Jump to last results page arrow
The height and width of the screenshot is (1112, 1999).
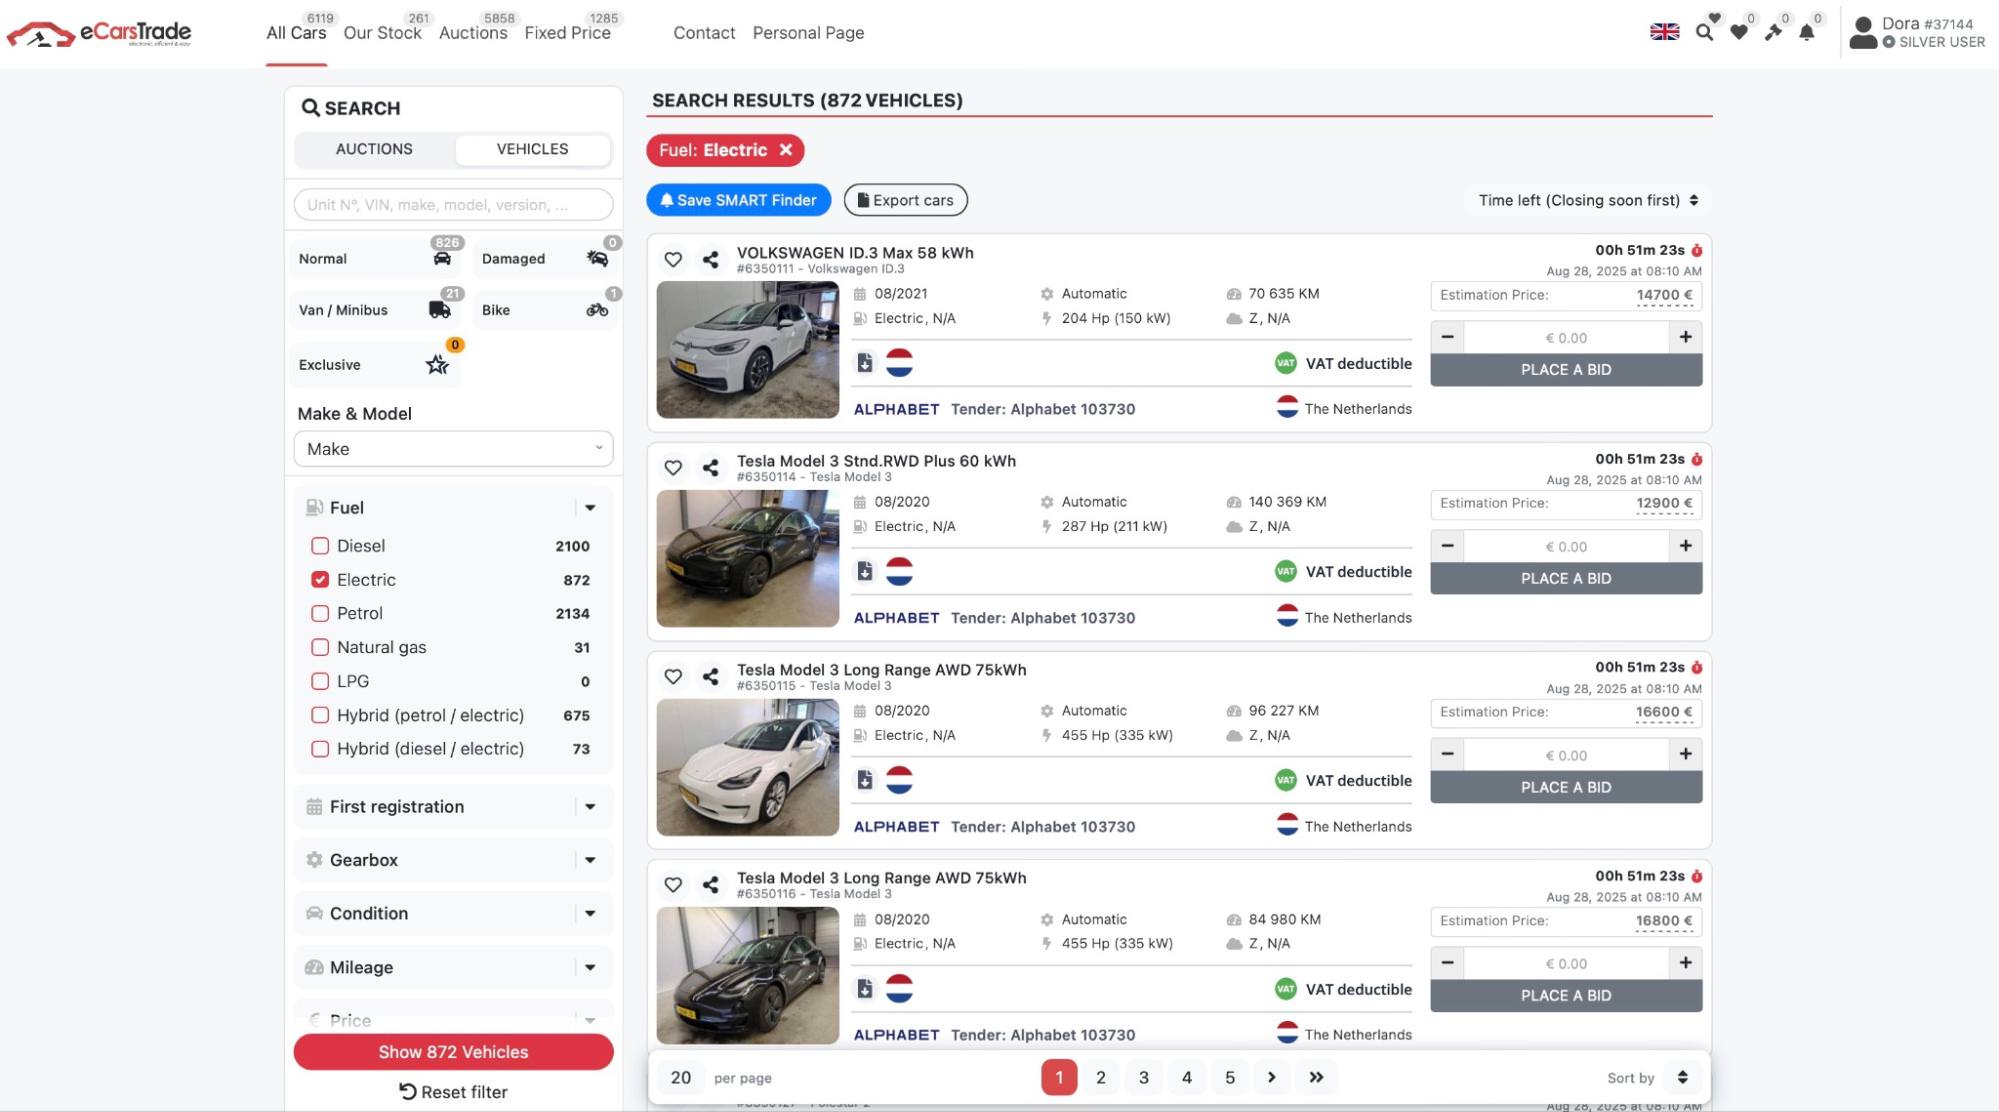tap(1316, 1077)
